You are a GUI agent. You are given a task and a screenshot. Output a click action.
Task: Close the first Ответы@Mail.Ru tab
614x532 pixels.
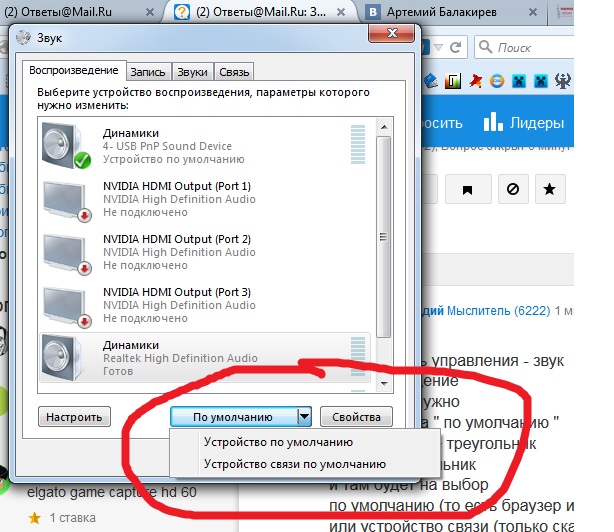(150, 12)
